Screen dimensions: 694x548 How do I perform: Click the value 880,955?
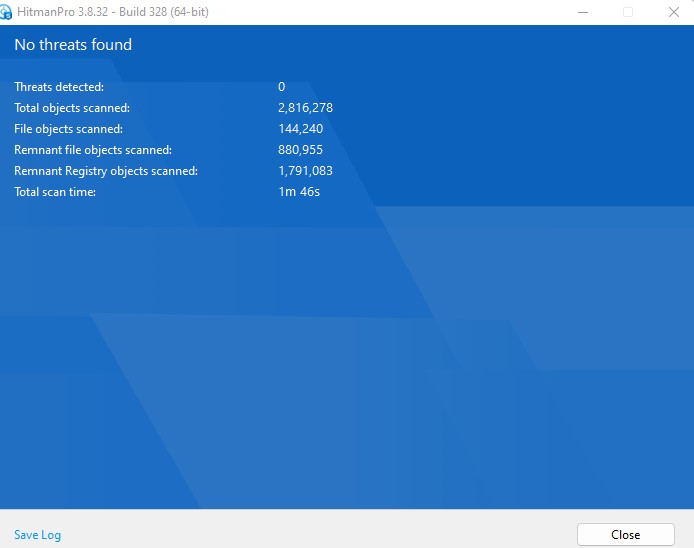pos(300,150)
